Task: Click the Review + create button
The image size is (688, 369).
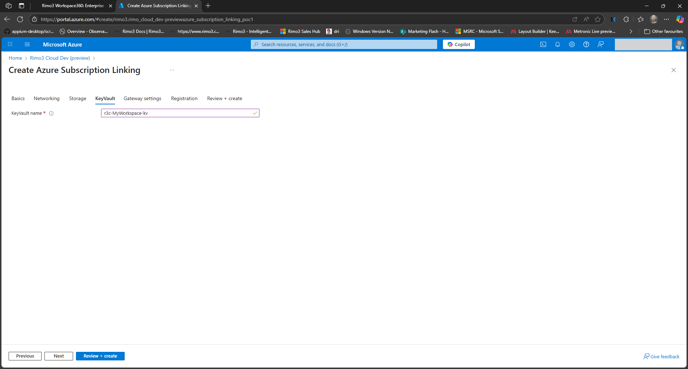Action: [100, 356]
